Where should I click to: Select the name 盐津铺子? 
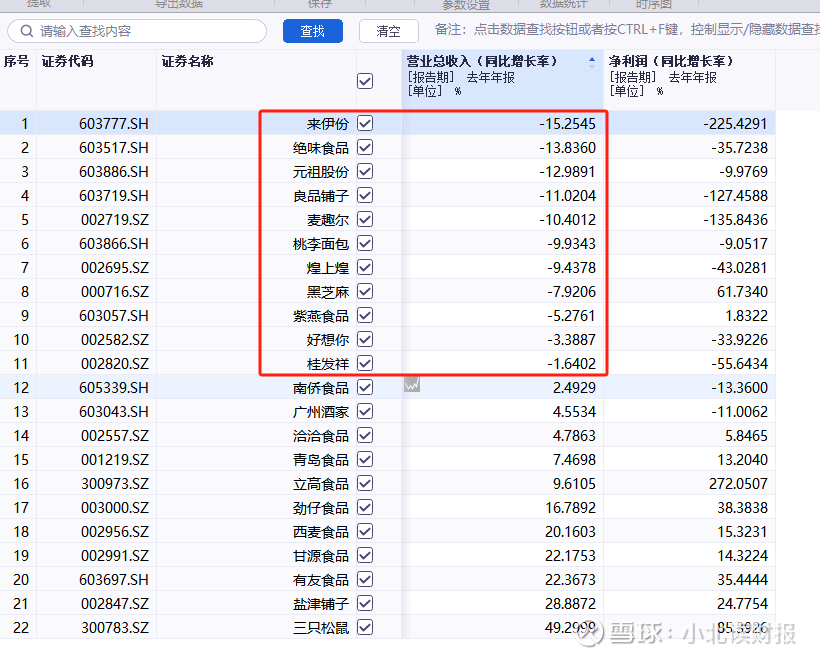(321, 604)
